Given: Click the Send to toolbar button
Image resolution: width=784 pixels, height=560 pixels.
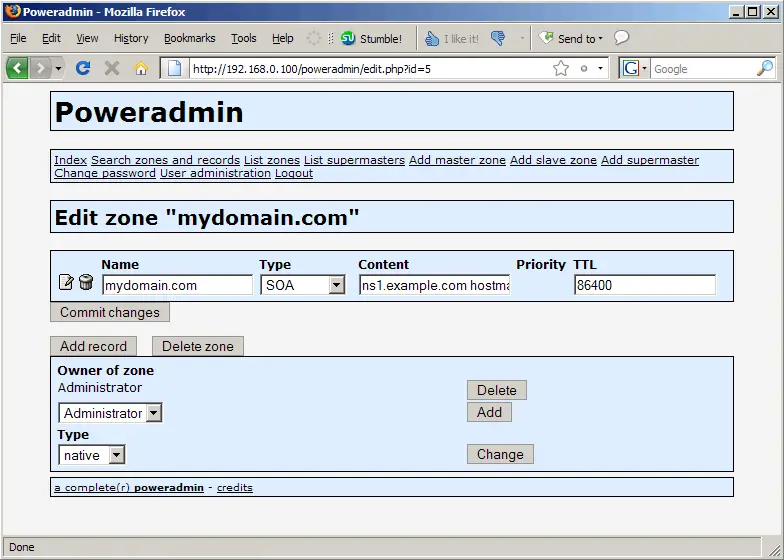Looking at the screenshot, I should click(x=570, y=38).
